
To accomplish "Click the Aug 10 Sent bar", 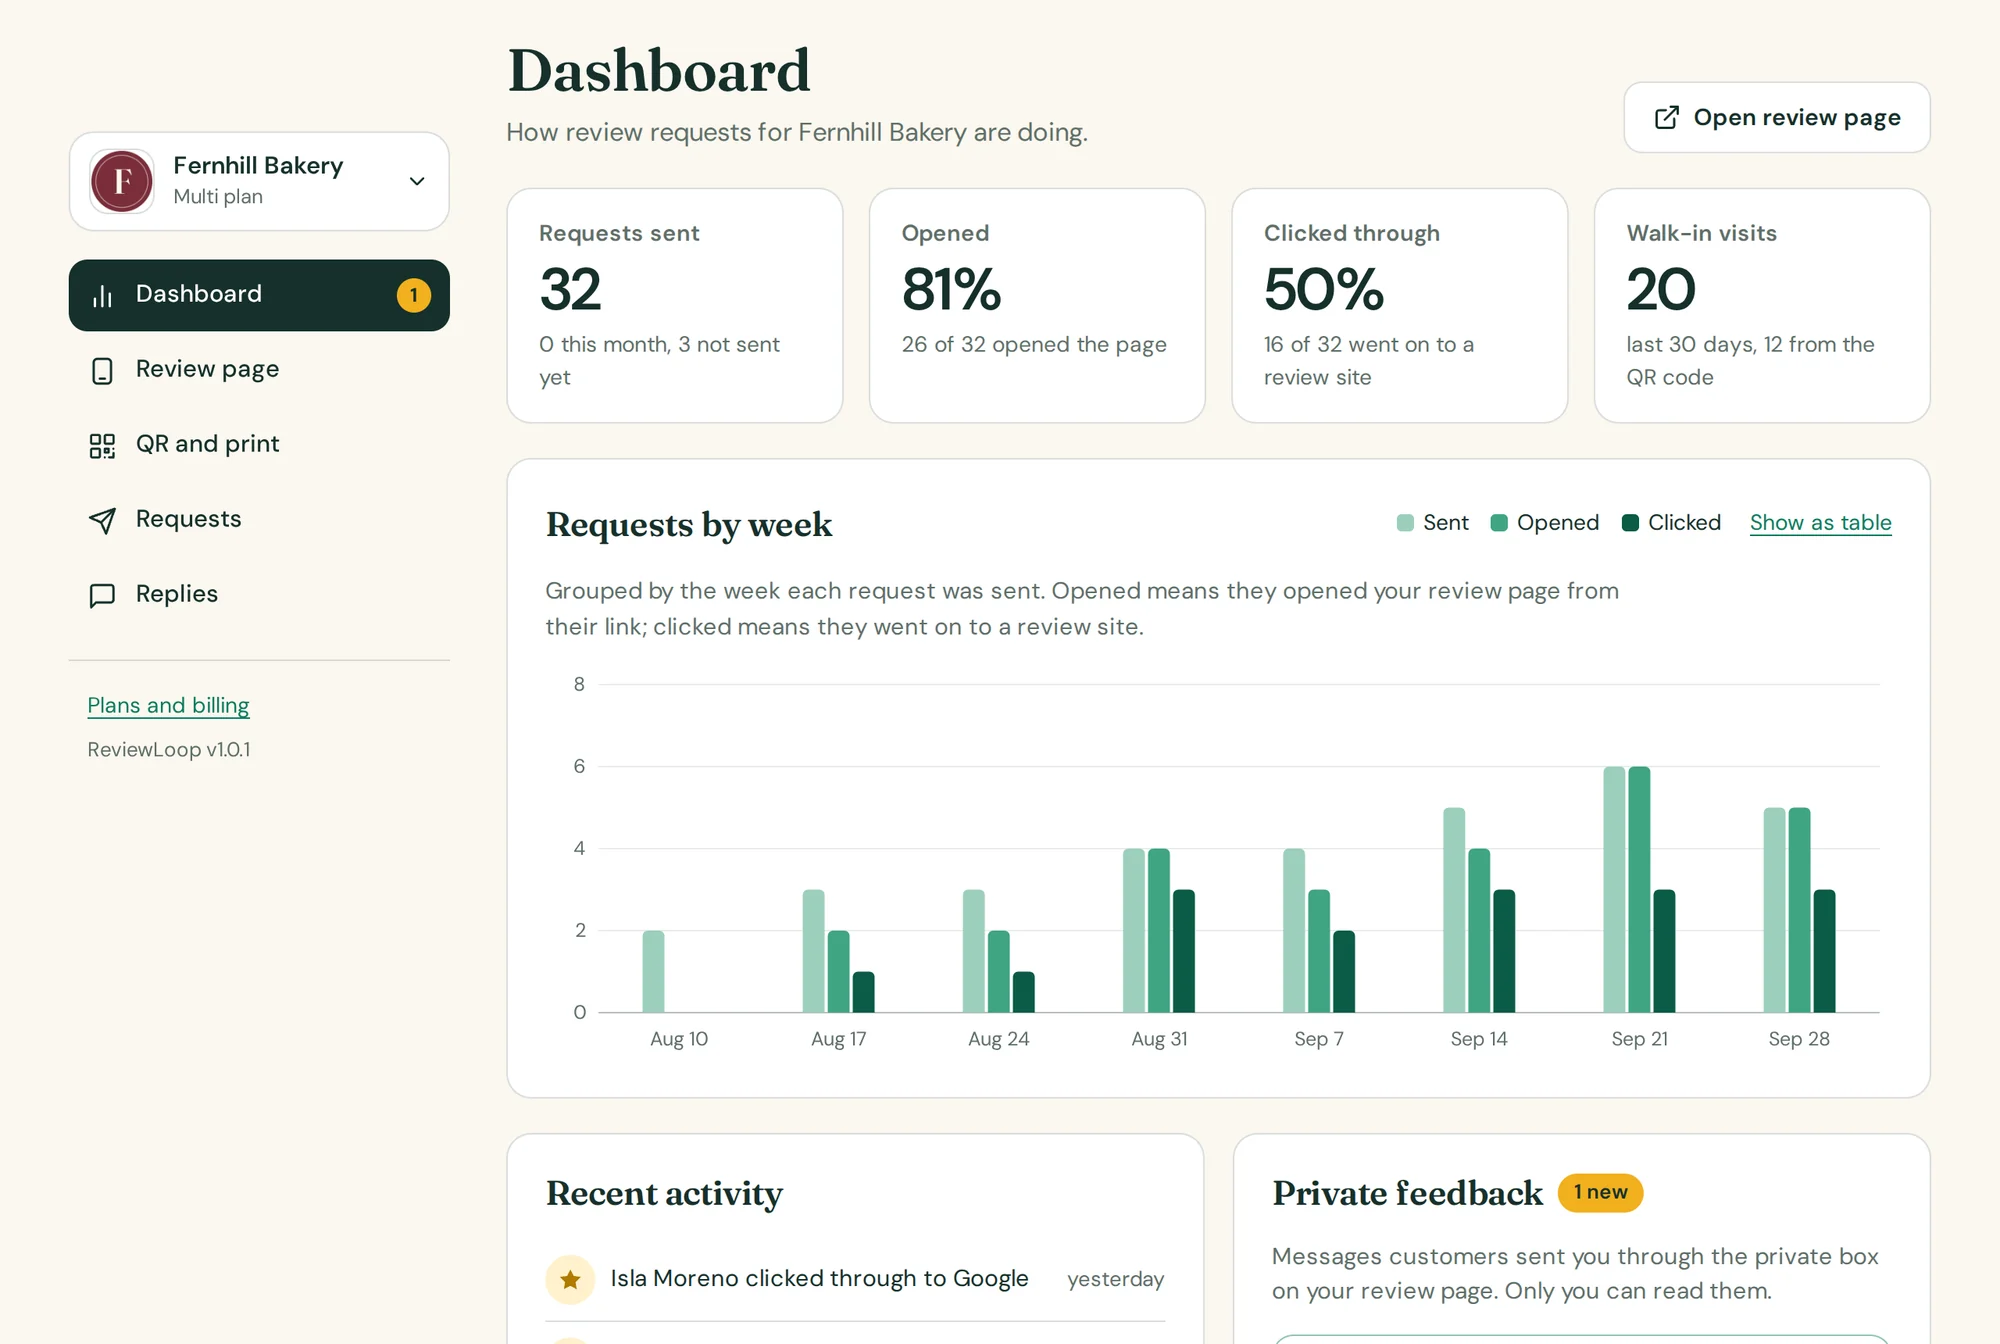I will [x=653, y=972].
